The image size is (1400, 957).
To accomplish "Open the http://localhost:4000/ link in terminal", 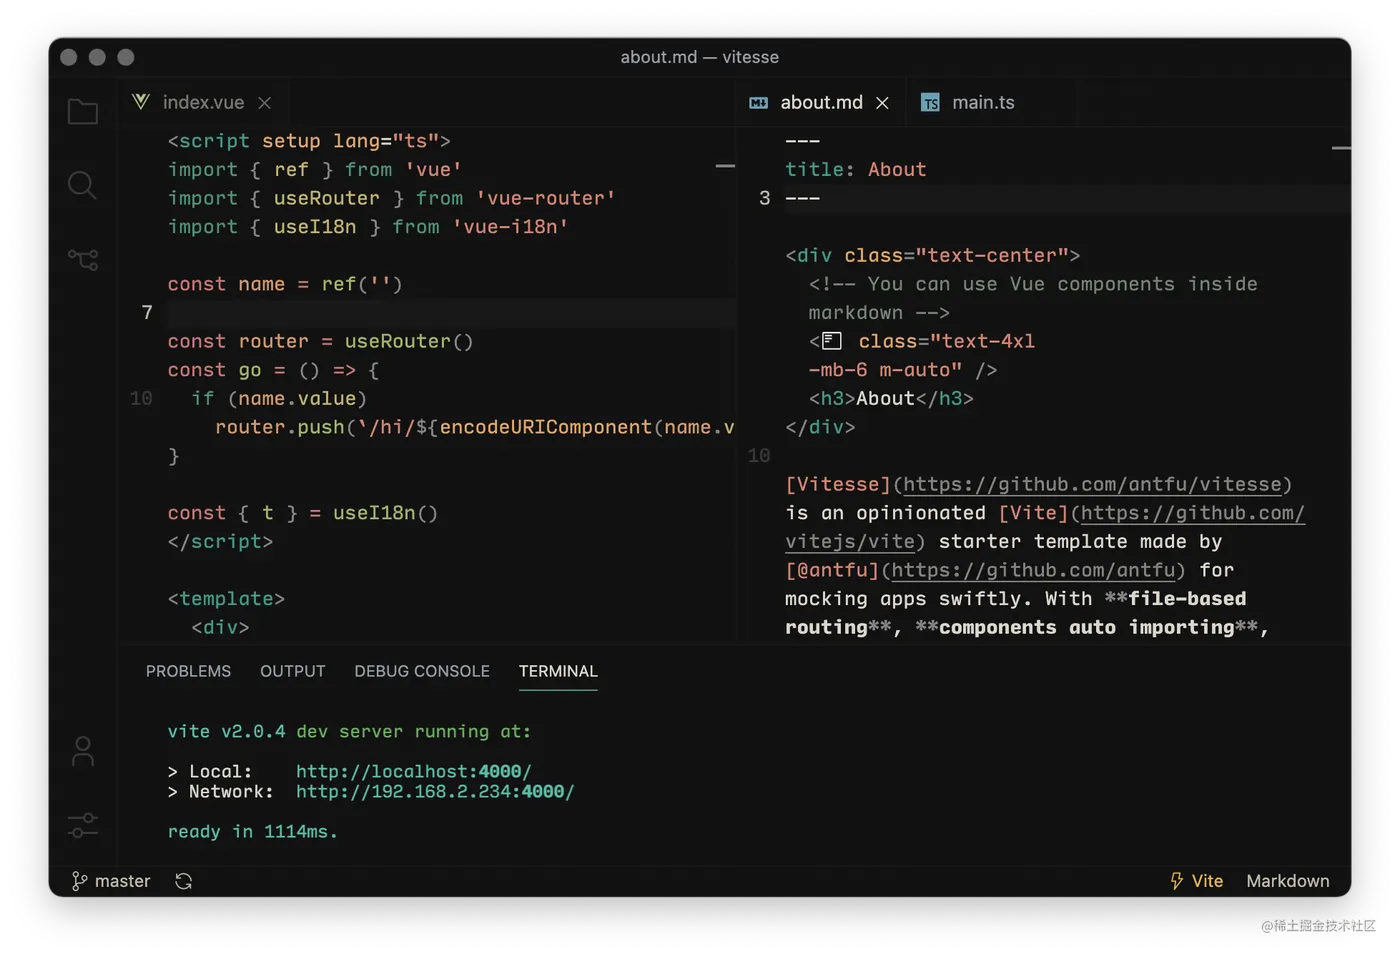I will pyautogui.click(x=414, y=771).
